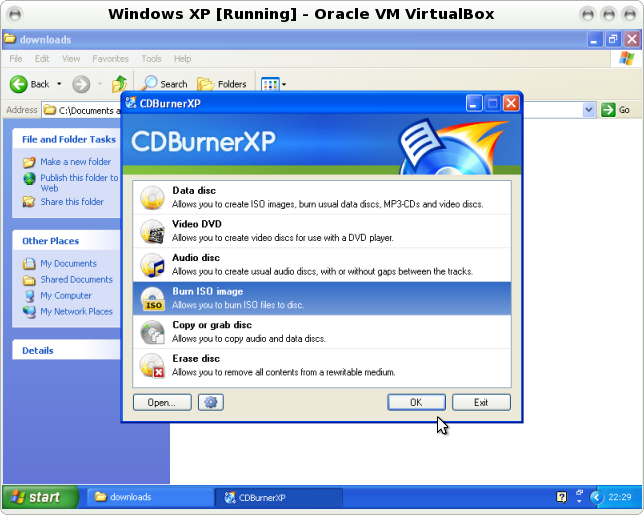
Task: Click the Make a new folder link
Action: point(76,162)
